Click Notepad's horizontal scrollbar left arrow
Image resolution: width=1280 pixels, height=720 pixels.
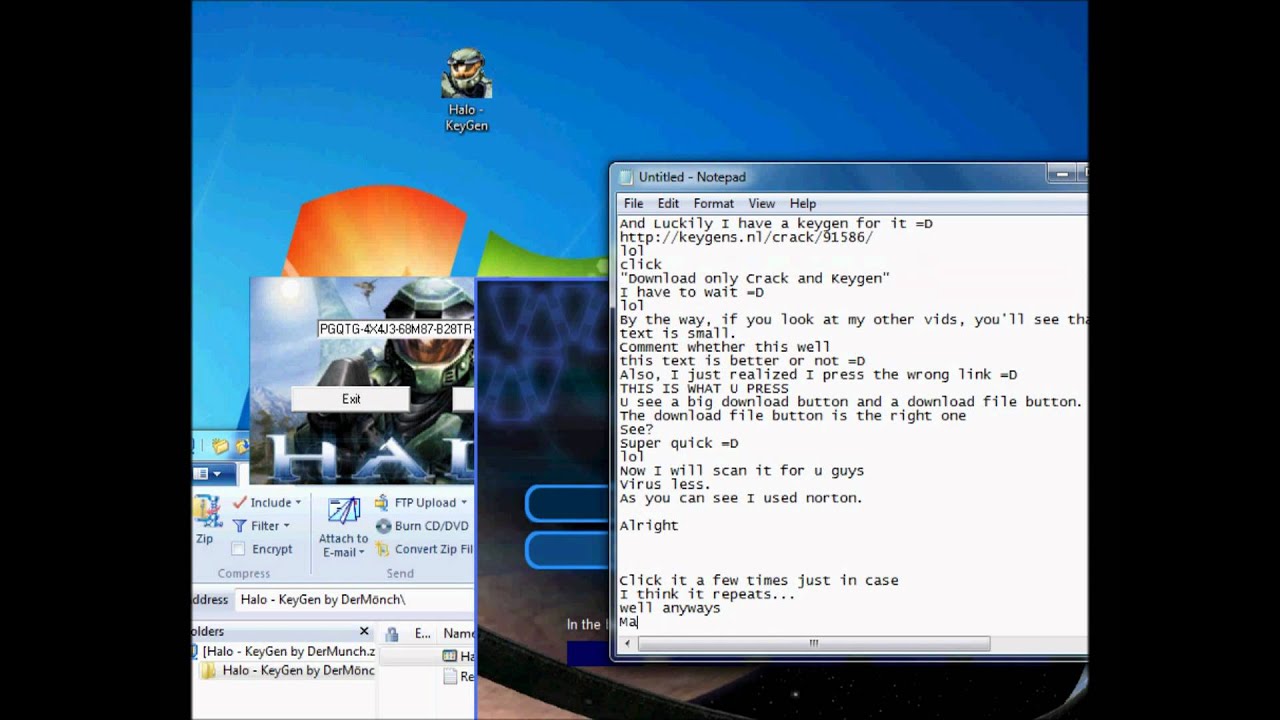tap(628, 643)
